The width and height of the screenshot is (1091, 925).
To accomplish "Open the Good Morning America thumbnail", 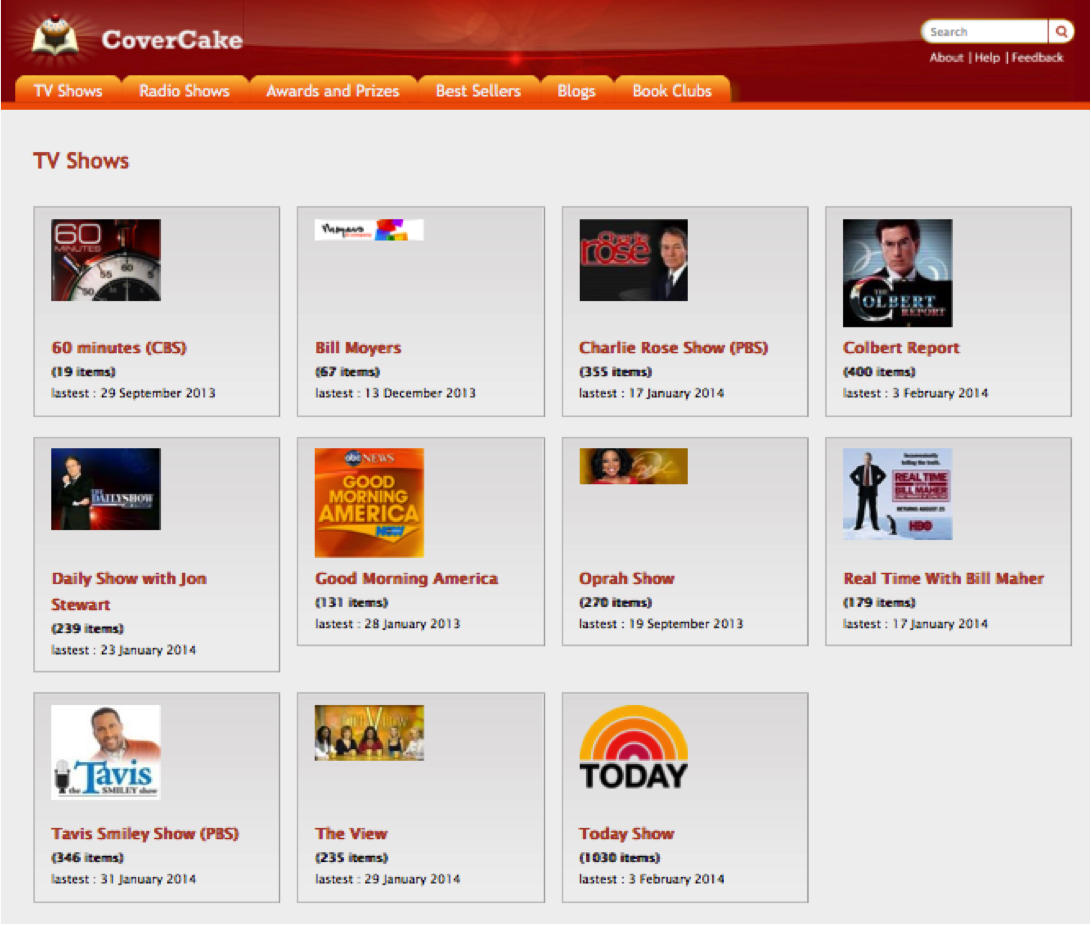I will [x=369, y=503].
